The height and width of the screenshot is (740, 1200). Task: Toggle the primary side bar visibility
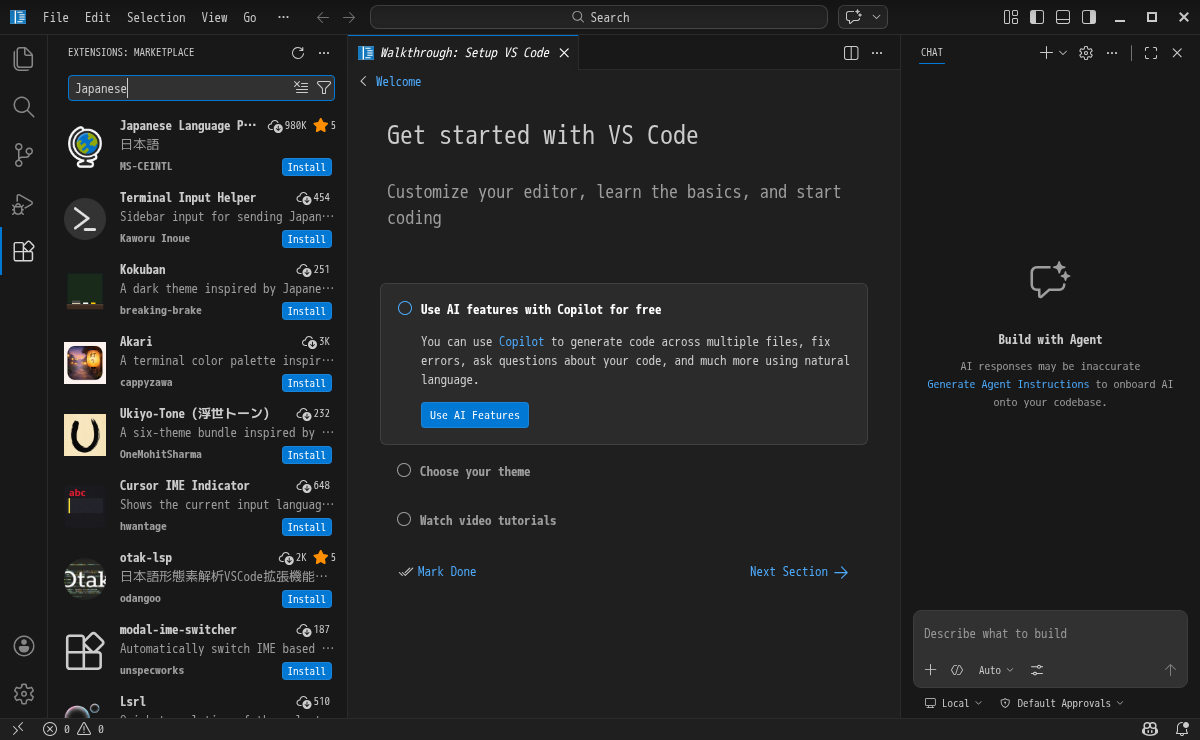(1037, 17)
